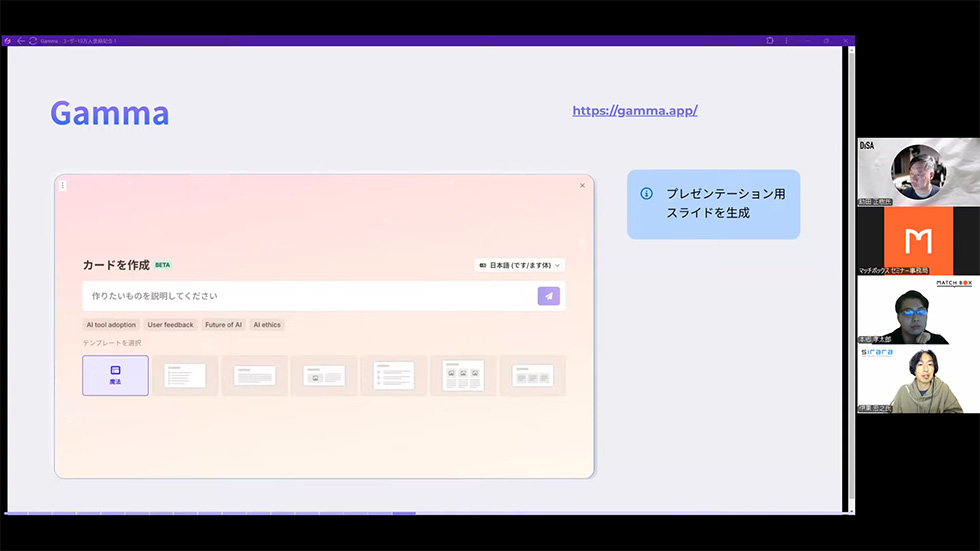Click the カードを作成 title text
980x551 pixels.
click(116, 265)
